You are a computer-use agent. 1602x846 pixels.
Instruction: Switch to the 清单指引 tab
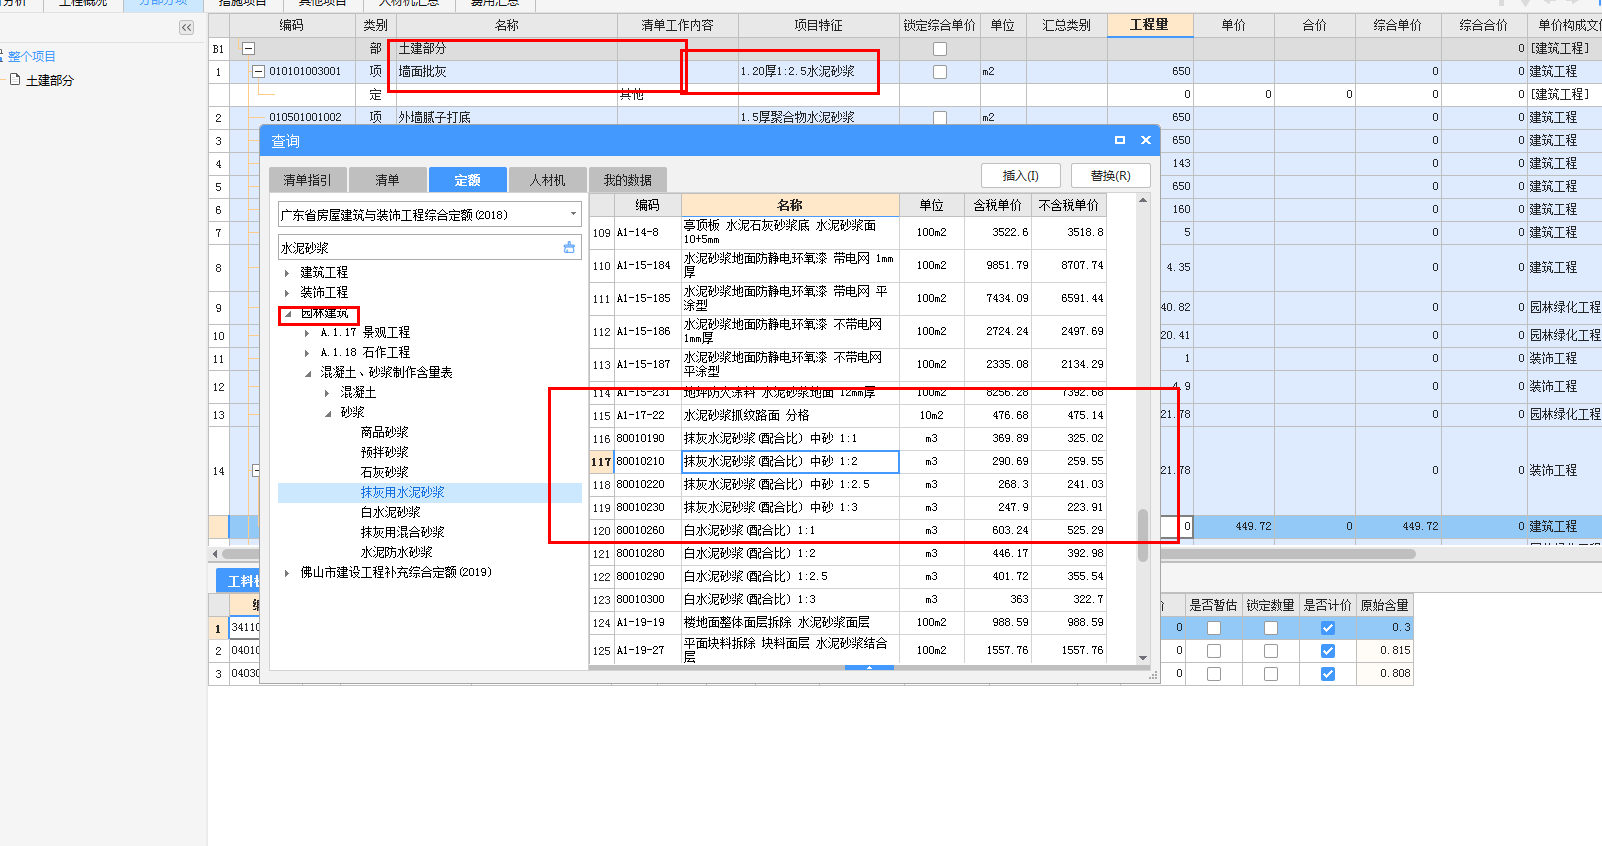point(307,180)
